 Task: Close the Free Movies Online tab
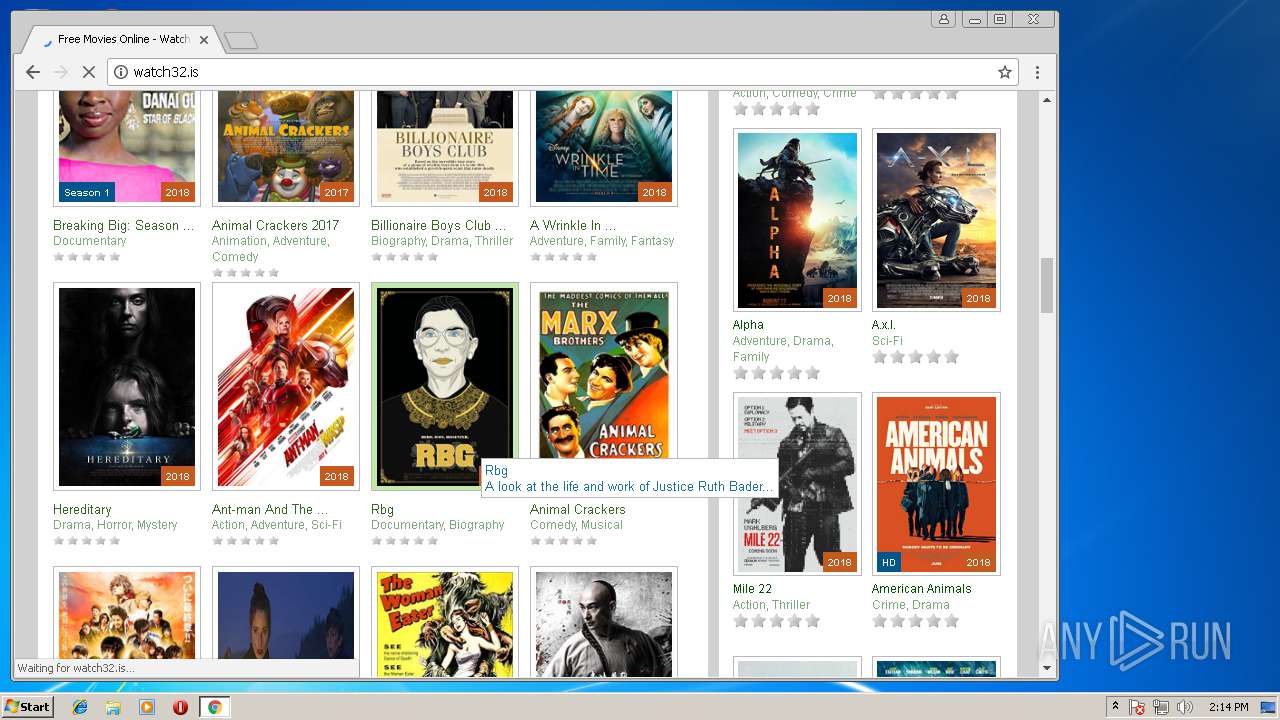204,40
